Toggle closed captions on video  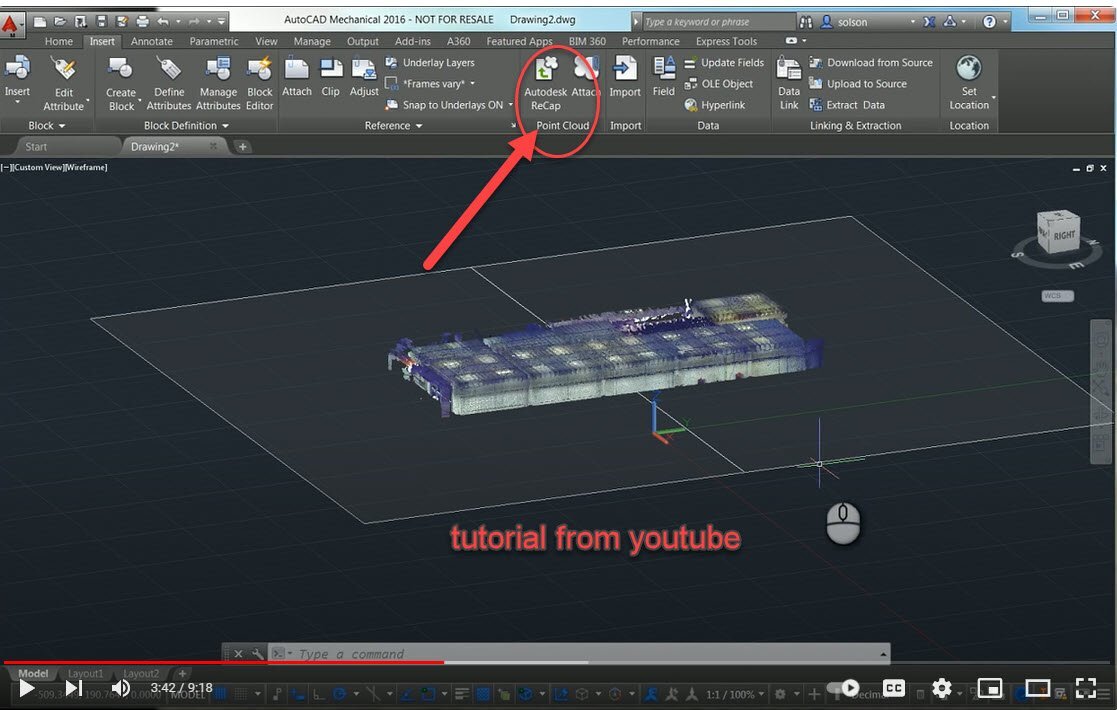point(894,688)
